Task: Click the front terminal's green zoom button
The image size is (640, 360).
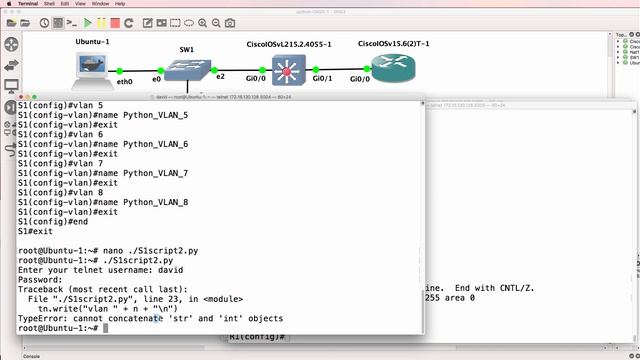Action: click(x=34, y=97)
